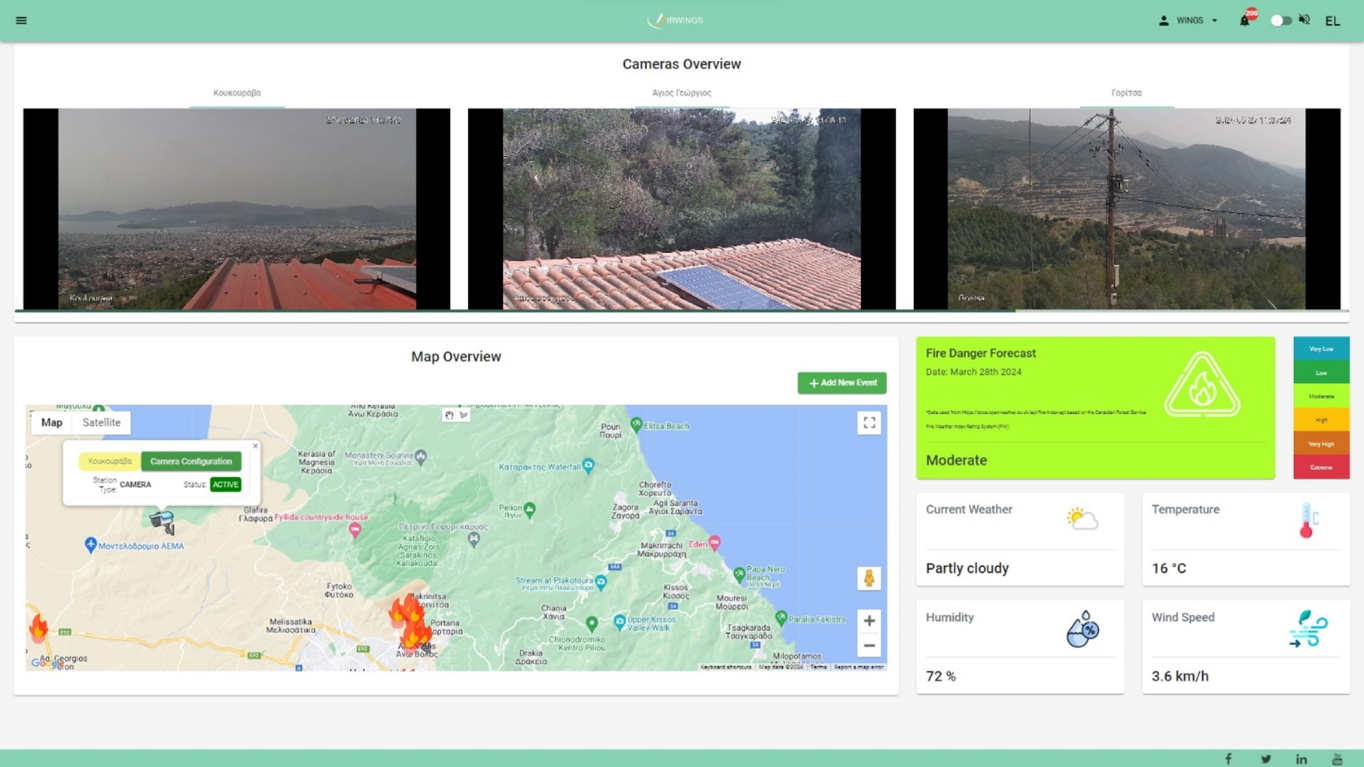Switch language using the EL button
Screen dimensions: 1364x767
[x=1333, y=21]
